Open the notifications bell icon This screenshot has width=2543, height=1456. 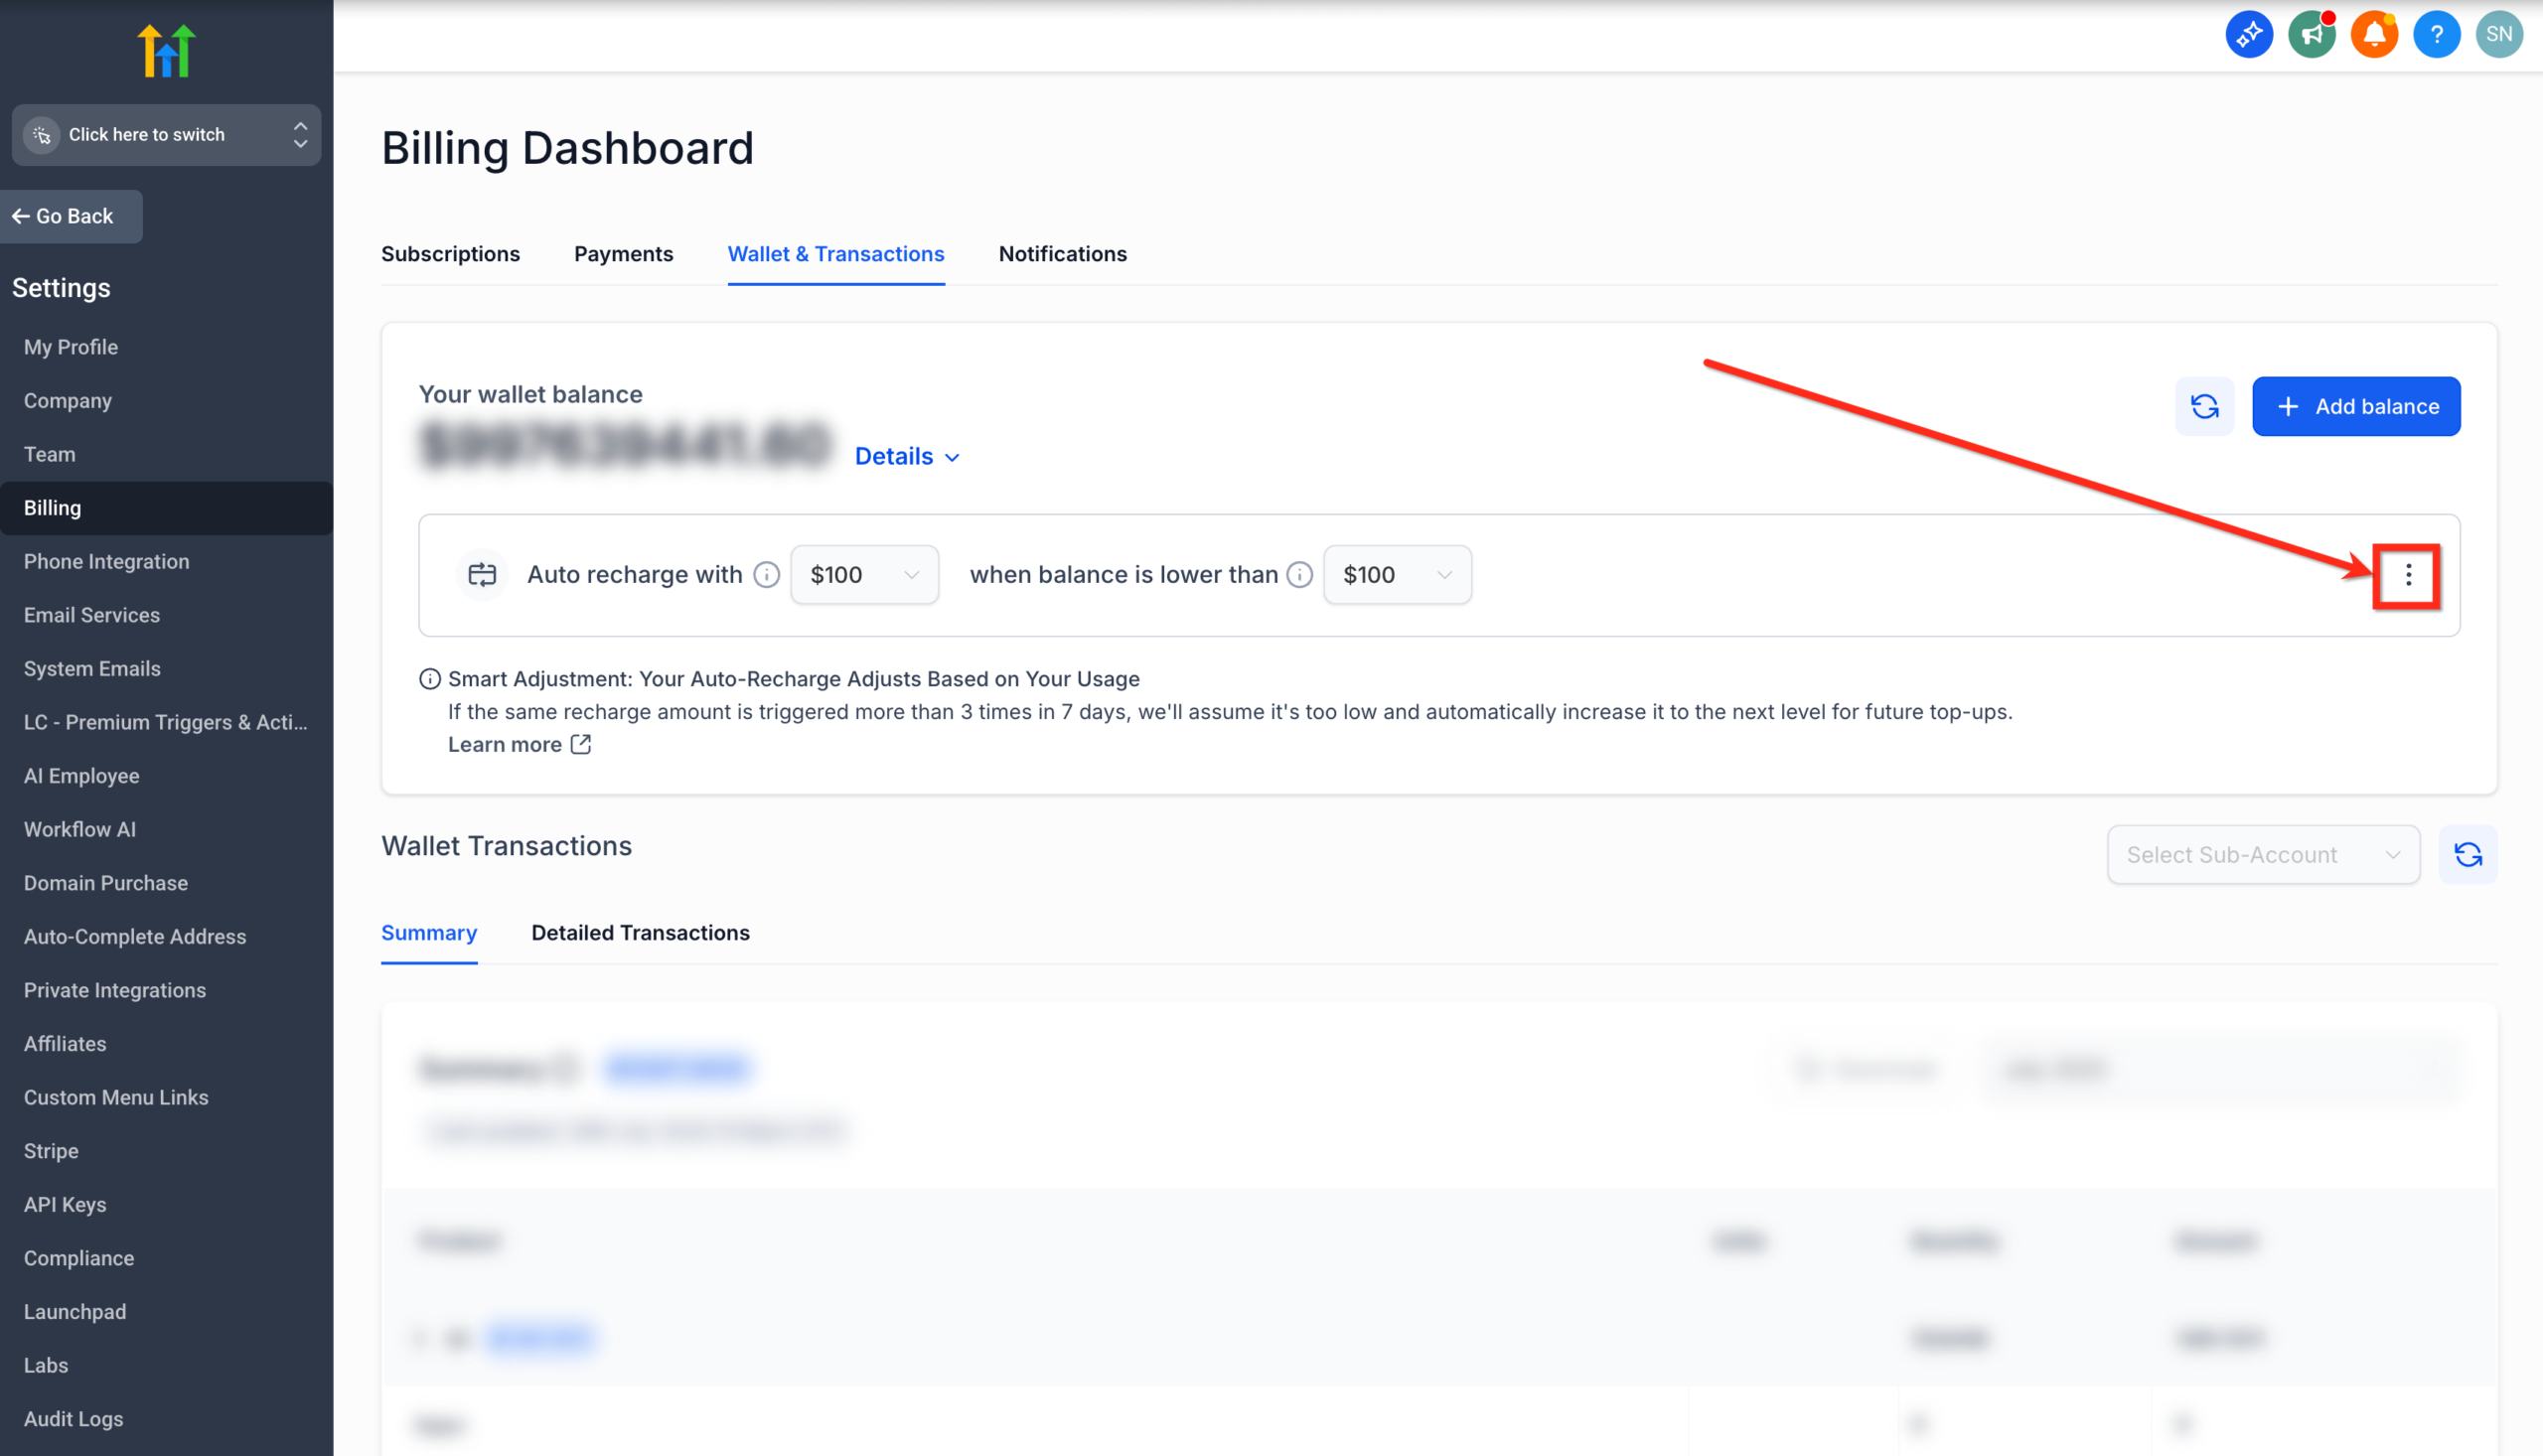2374,33
